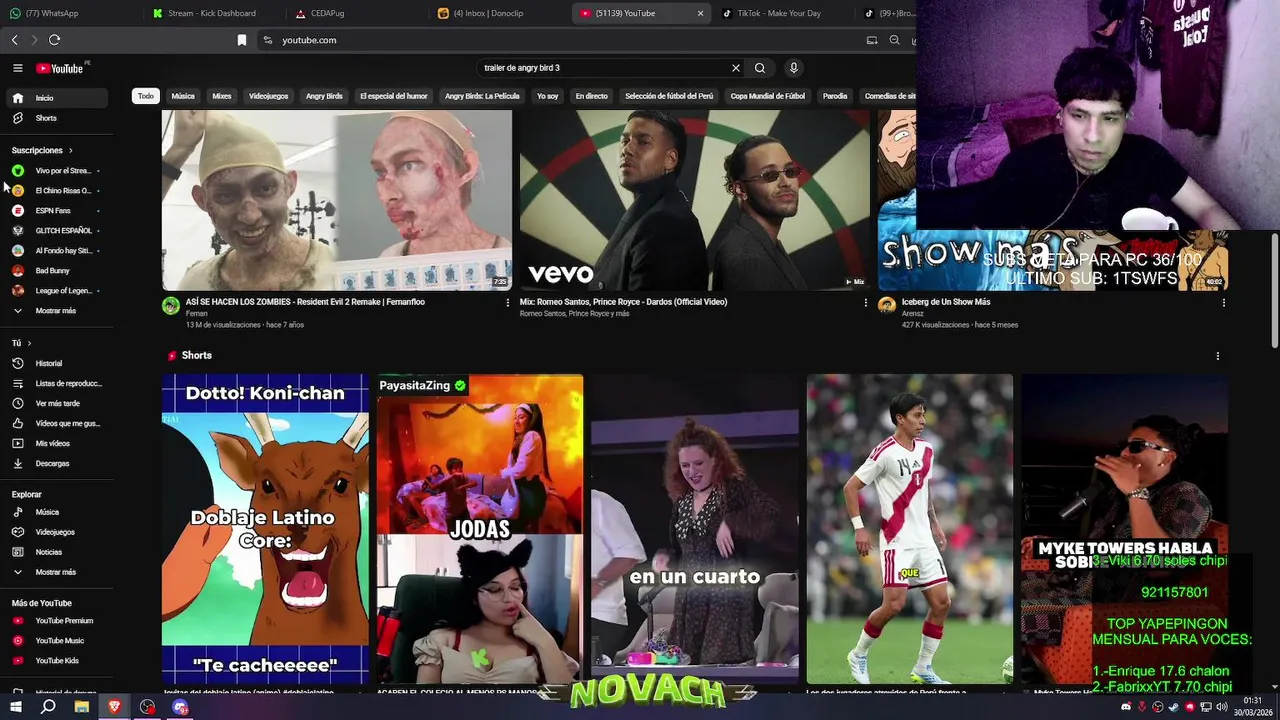Viewport: 1280px width, 720px height.
Task: Open Ver más tarde in the sidebar
Action: 56,403
